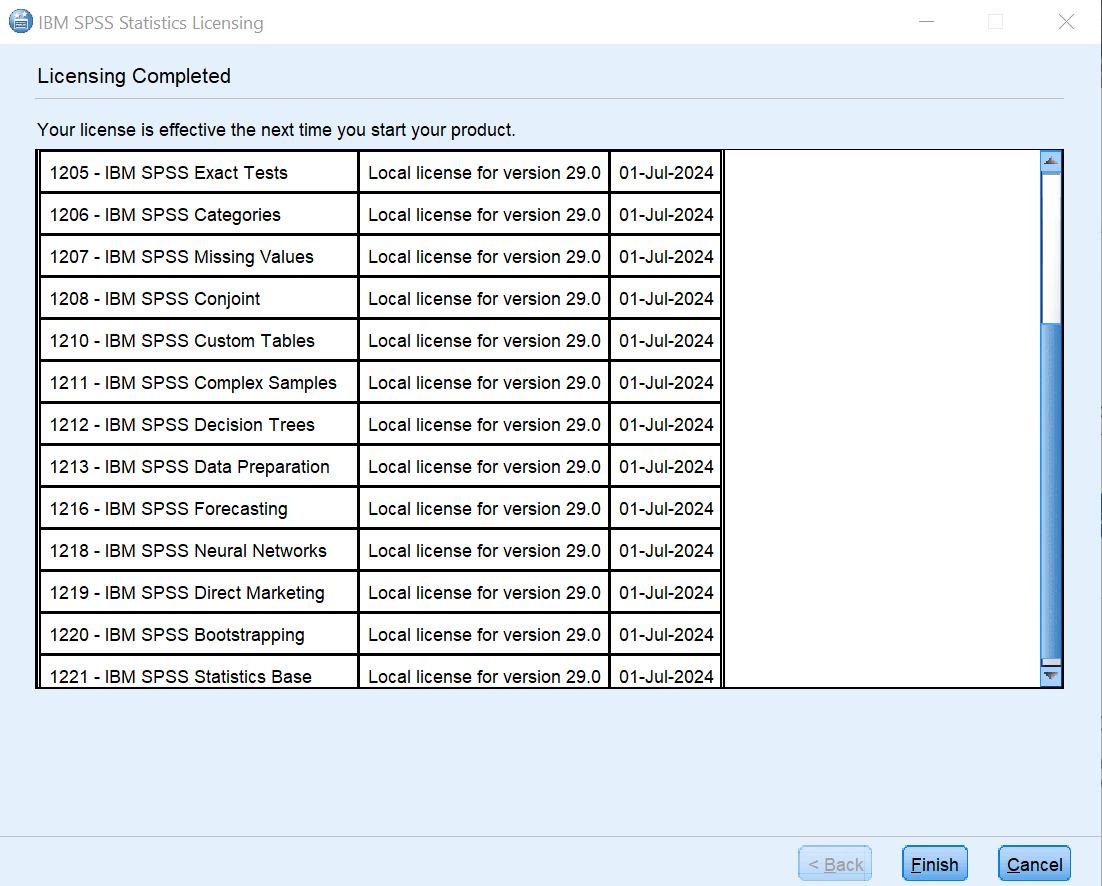Select the 1207 - IBM SPSS Missing Values cell
This screenshot has height=886, width=1102.
coord(200,256)
